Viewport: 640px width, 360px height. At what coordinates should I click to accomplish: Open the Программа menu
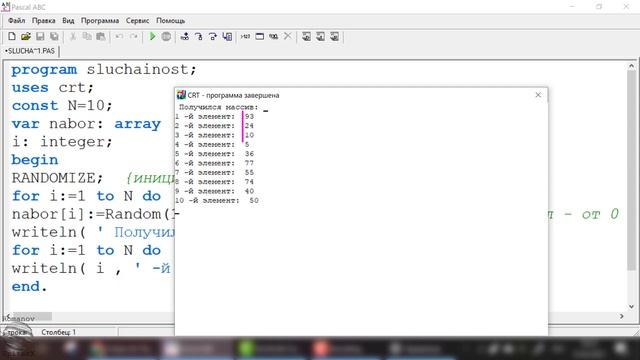[100, 20]
